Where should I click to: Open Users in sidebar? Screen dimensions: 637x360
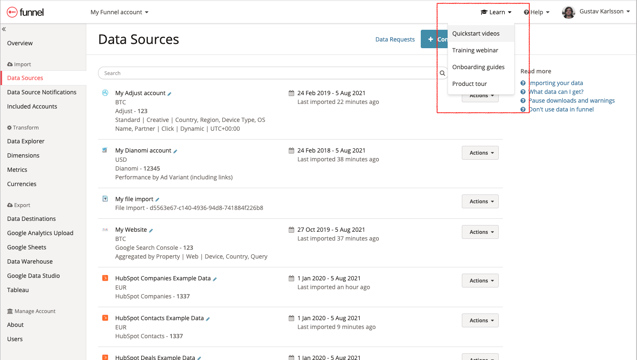point(15,339)
